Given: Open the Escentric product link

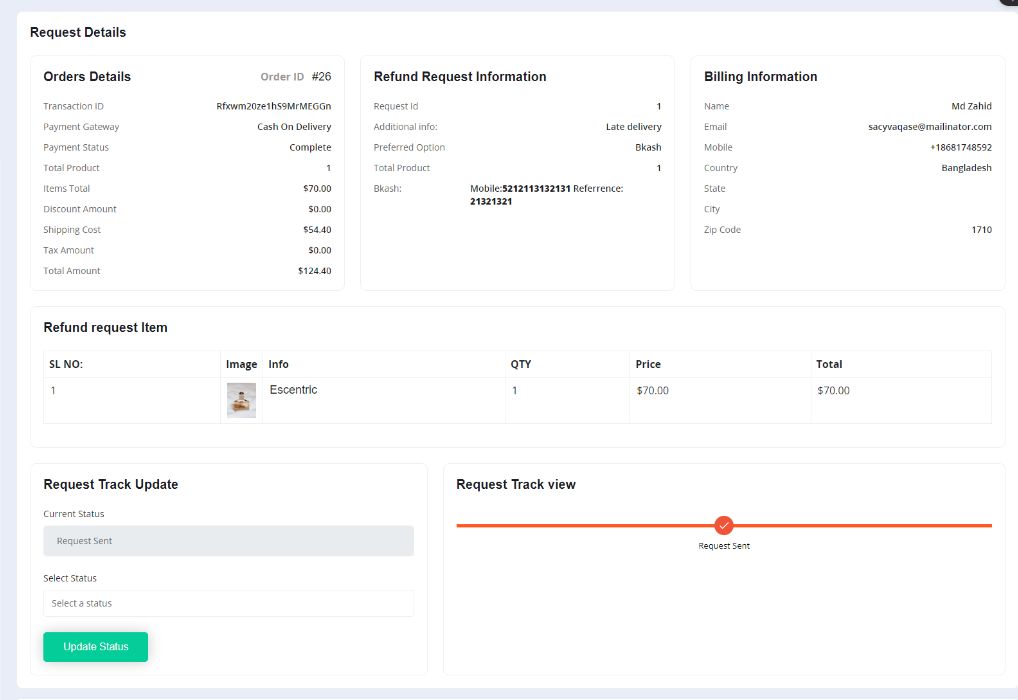Looking at the screenshot, I should [x=292, y=389].
